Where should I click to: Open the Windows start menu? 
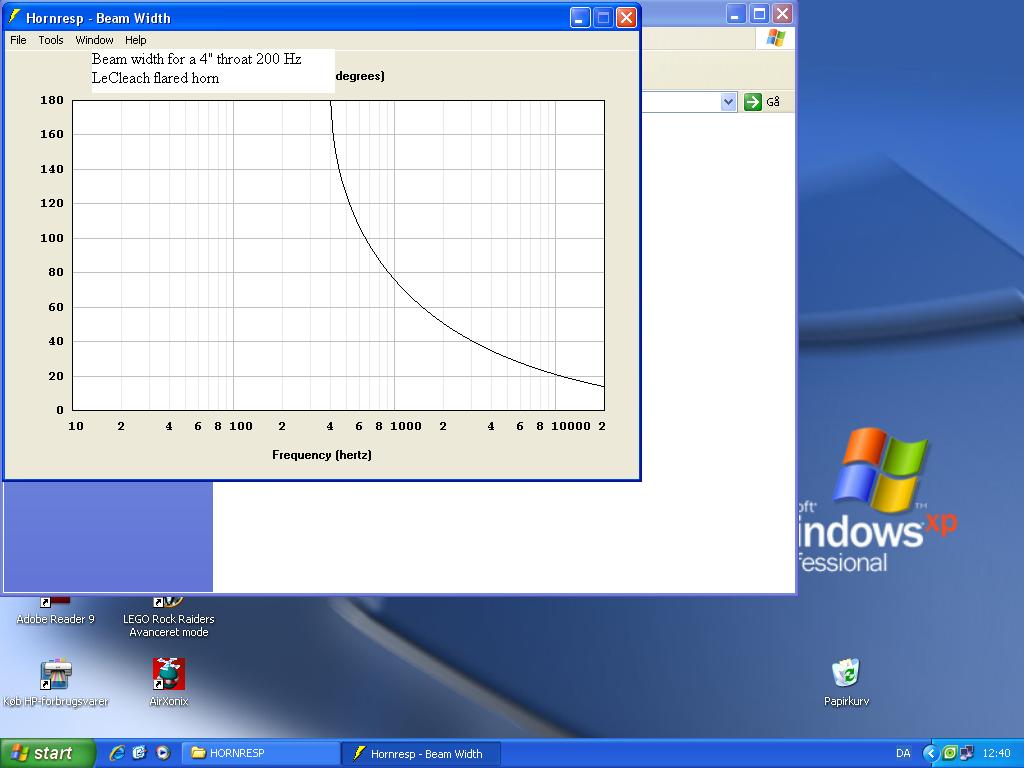(47, 754)
